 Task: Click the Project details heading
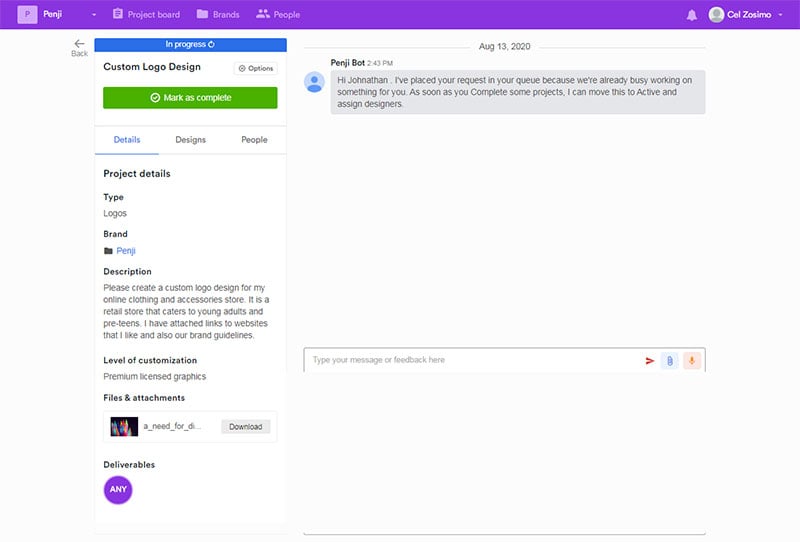click(x=137, y=174)
